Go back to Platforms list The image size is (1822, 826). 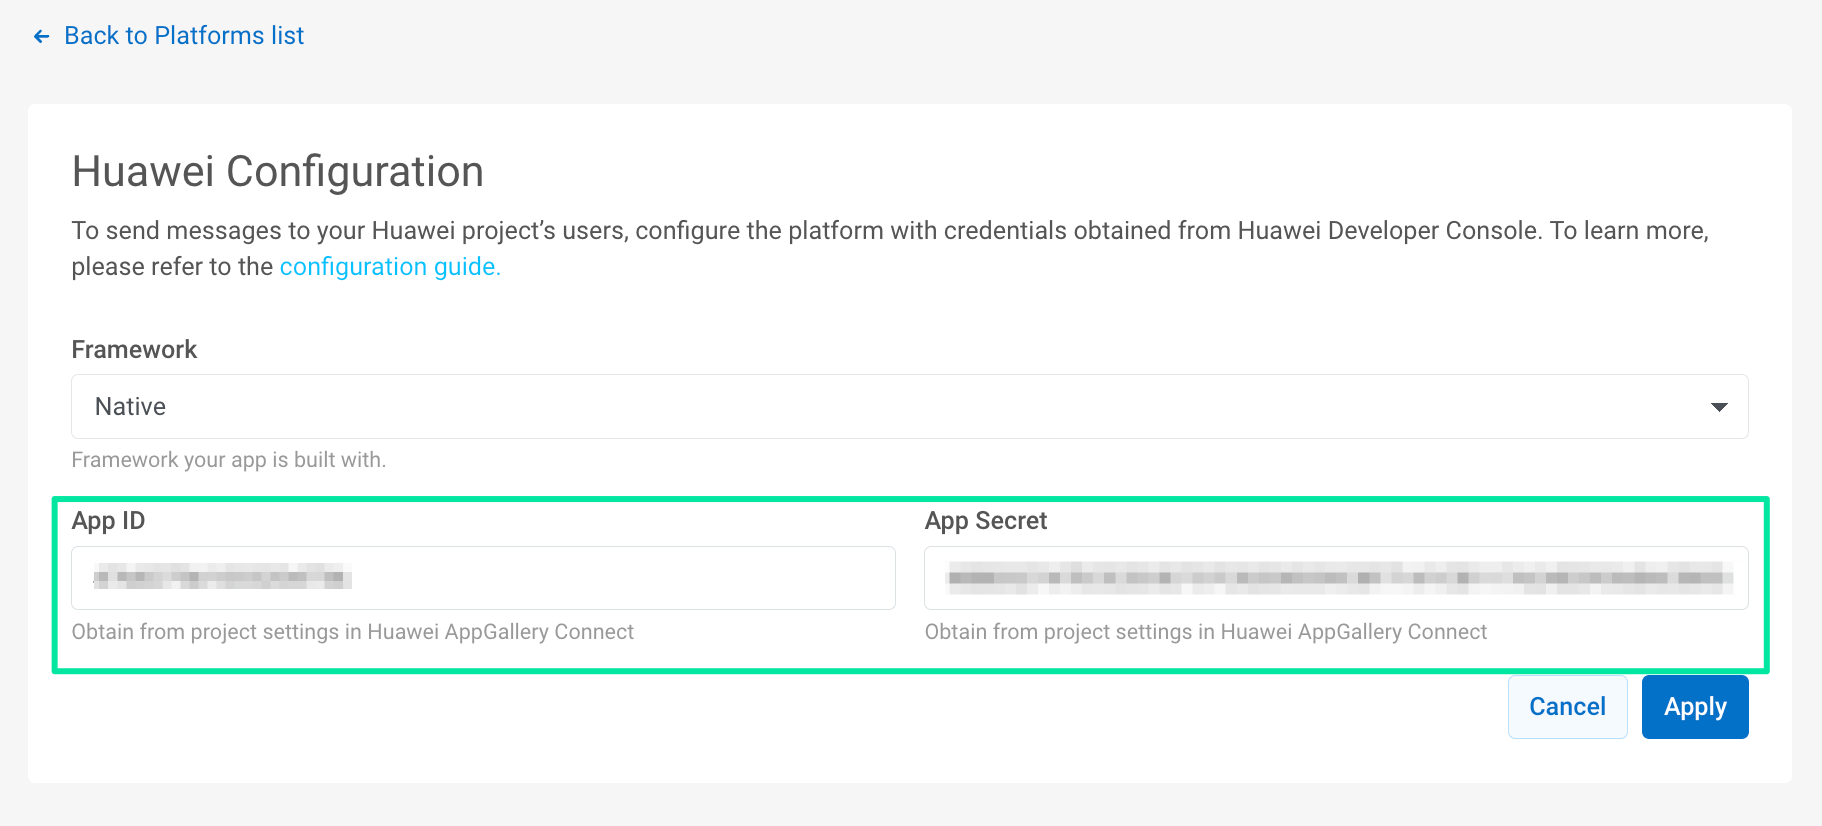click(184, 36)
